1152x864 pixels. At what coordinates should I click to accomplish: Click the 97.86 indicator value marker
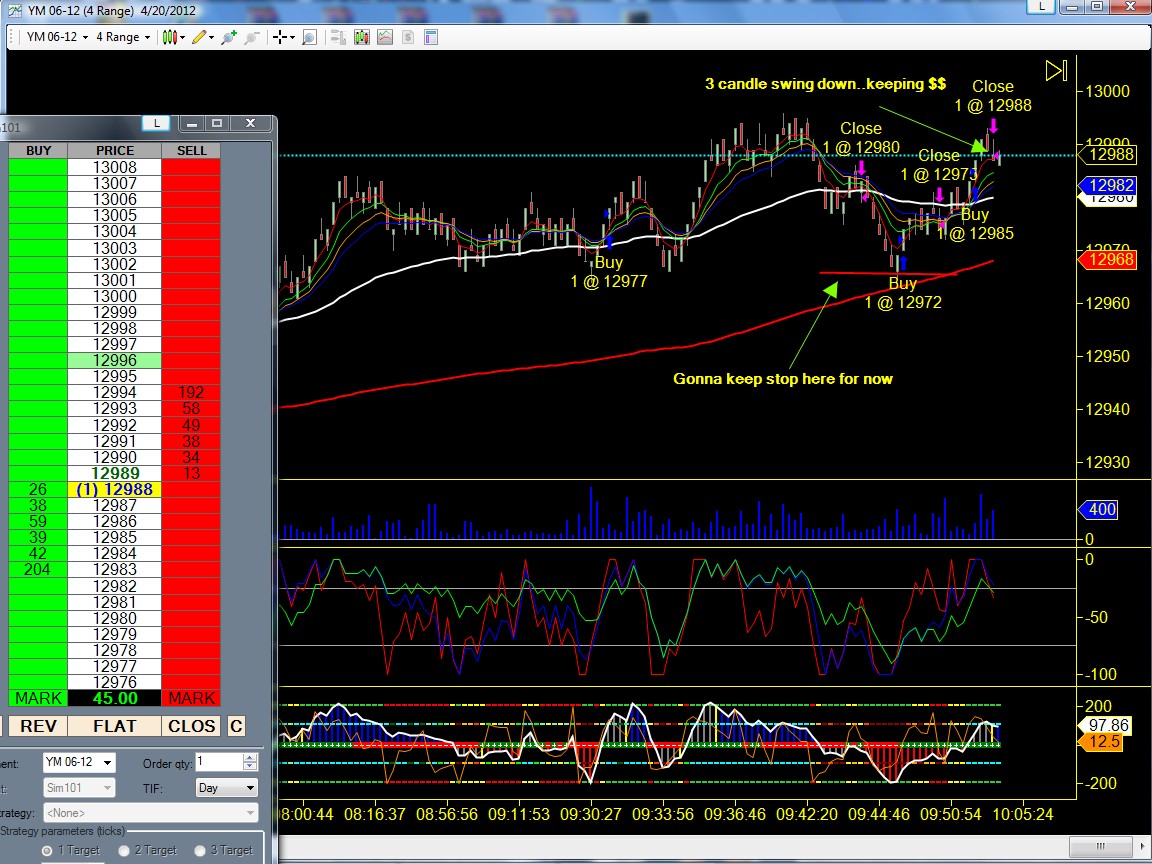[x=1104, y=725]
